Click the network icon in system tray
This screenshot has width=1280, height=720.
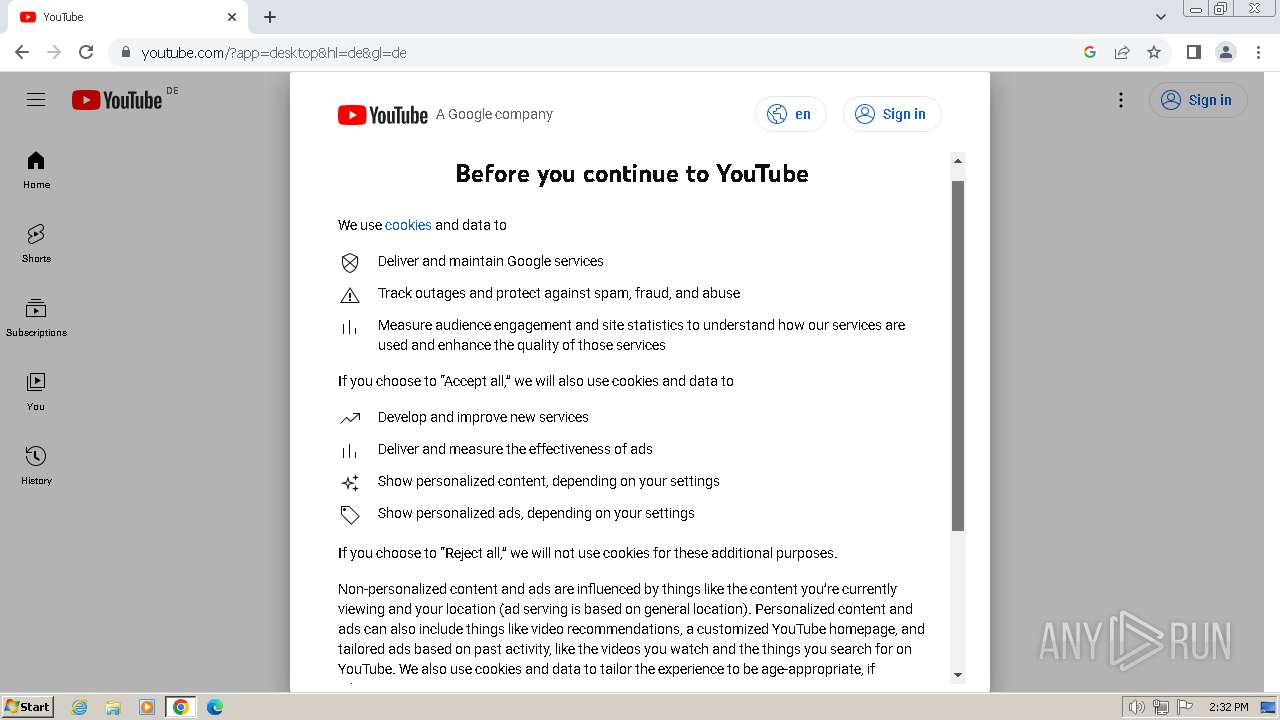coord(1161,707)
